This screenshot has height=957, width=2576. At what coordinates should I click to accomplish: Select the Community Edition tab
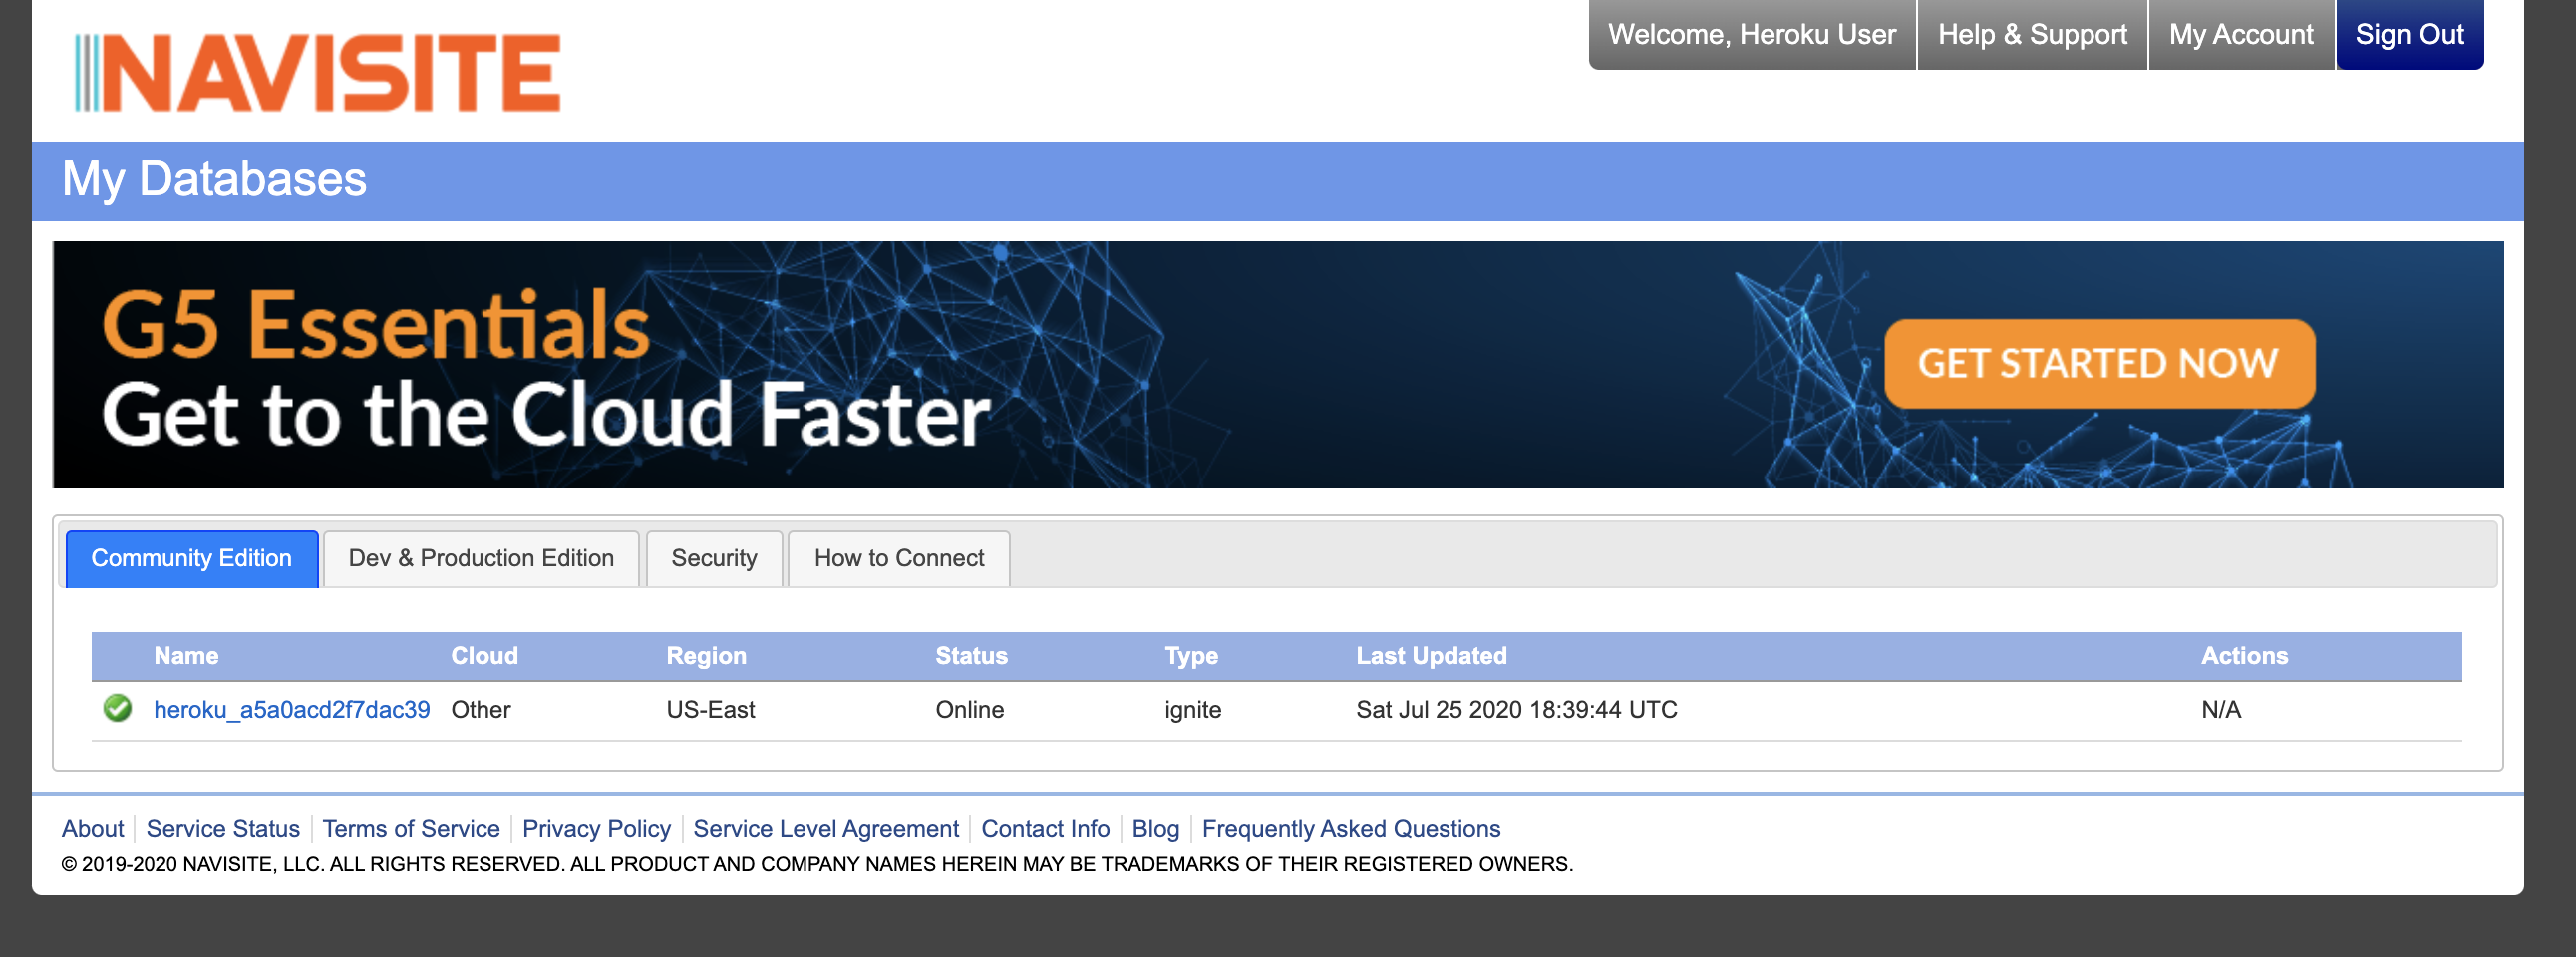pyautogui.click(x=192, y=558)
